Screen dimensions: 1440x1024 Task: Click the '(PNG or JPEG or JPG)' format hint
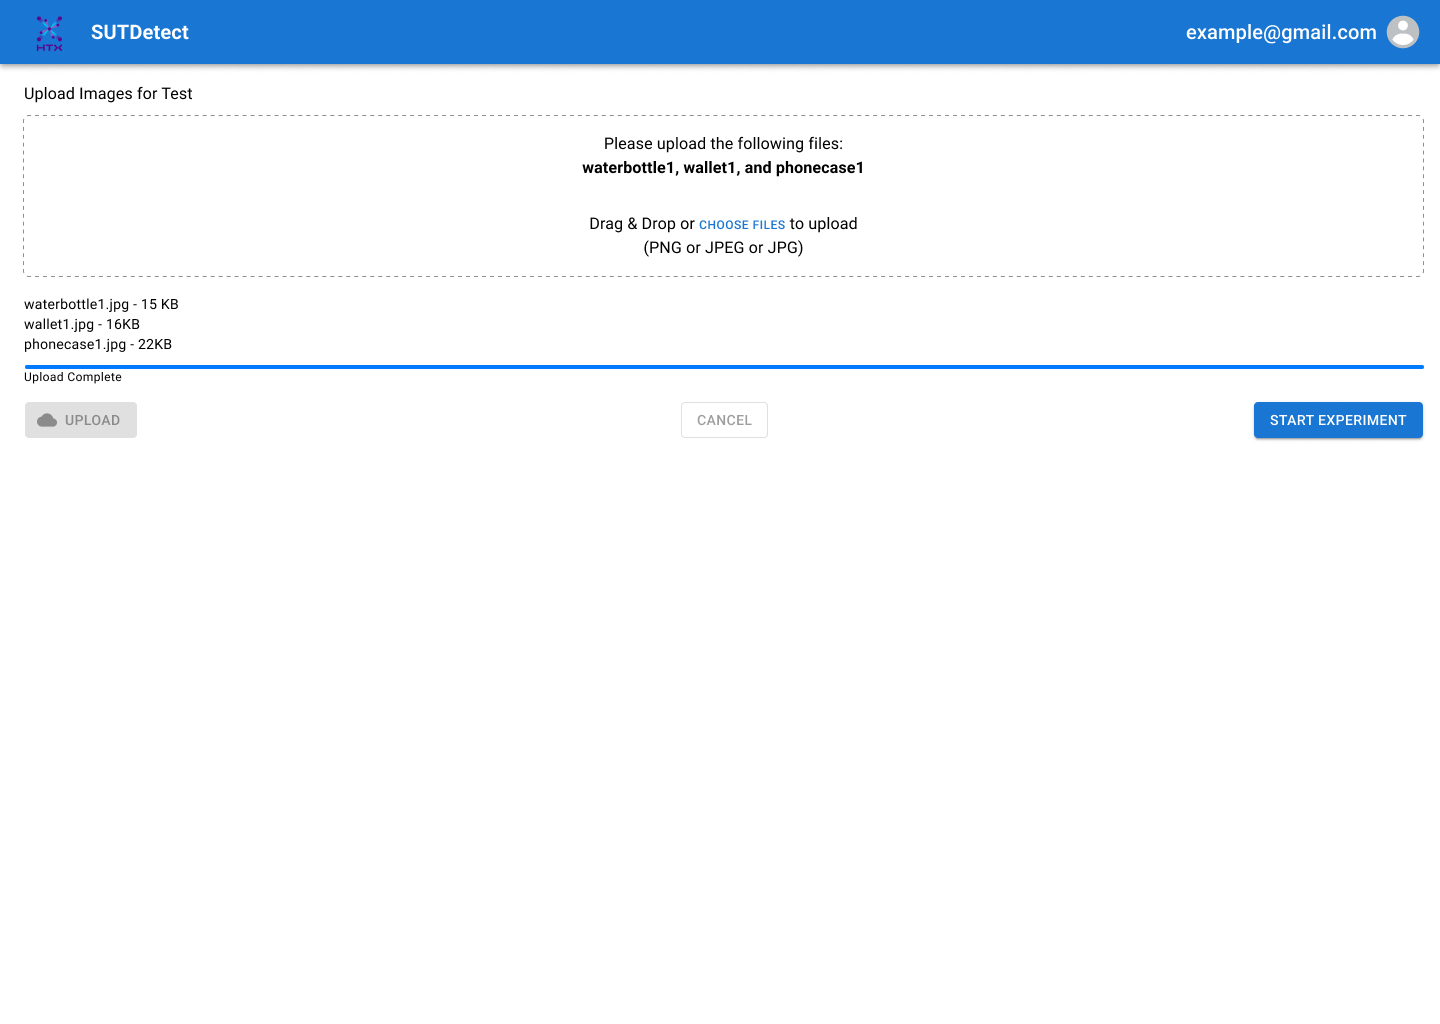pos(723,248)
